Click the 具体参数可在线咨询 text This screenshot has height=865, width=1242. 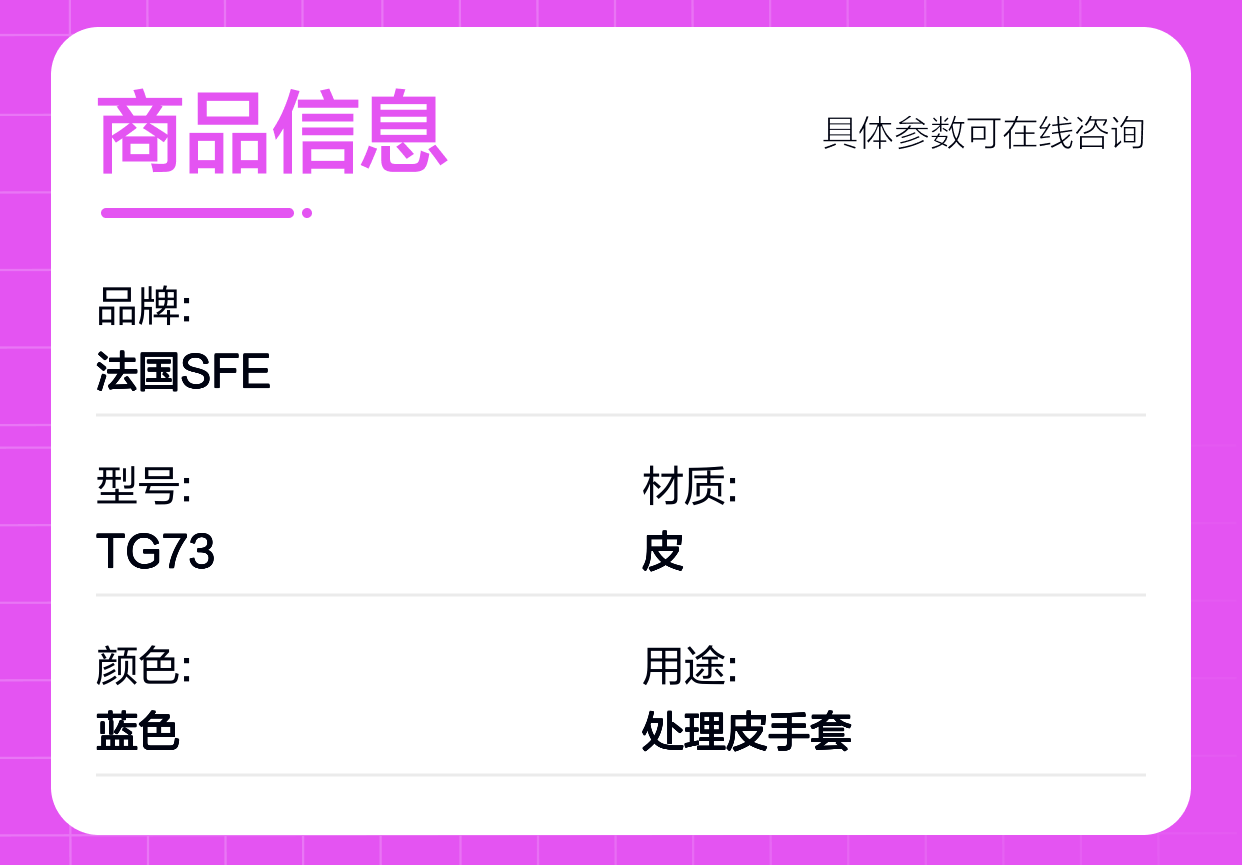tap(984, 133)
